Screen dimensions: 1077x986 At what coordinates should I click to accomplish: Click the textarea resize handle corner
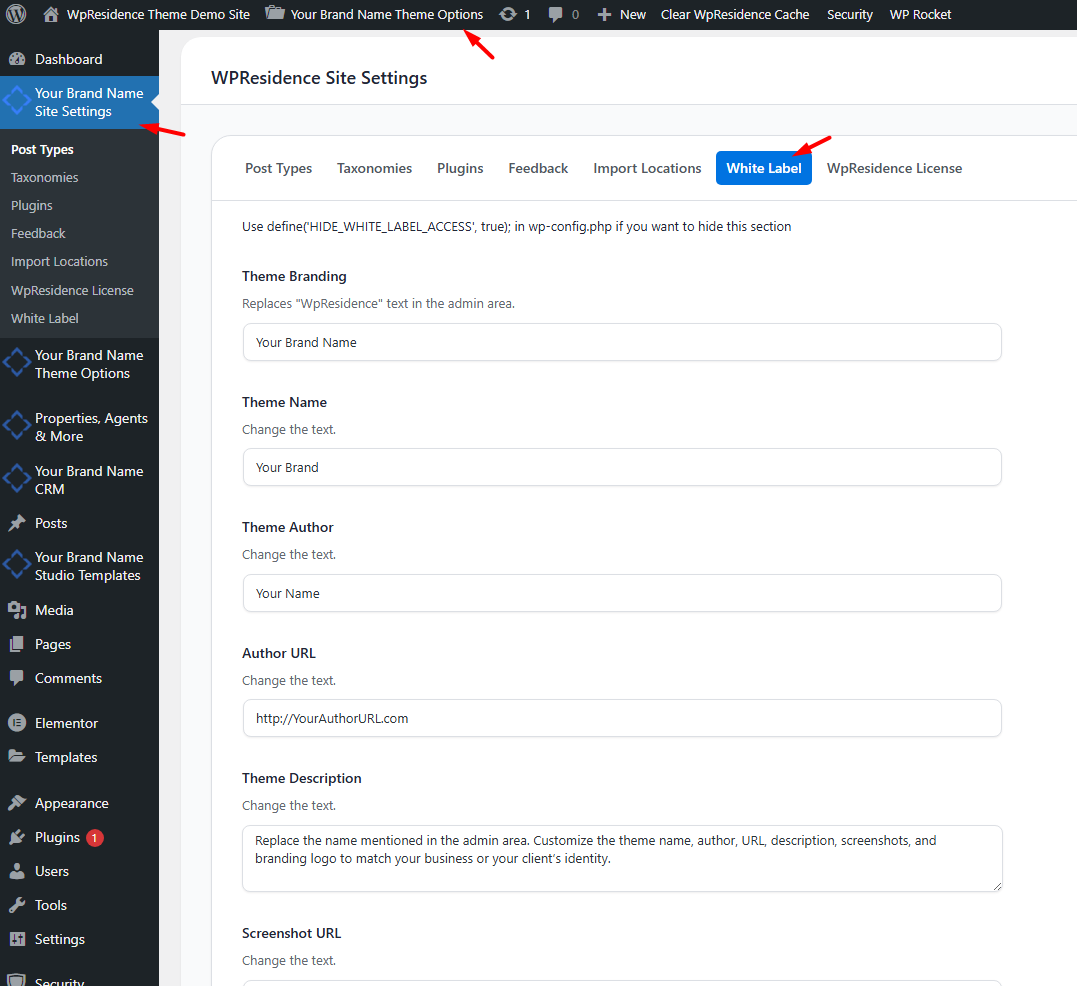point(997,886)
